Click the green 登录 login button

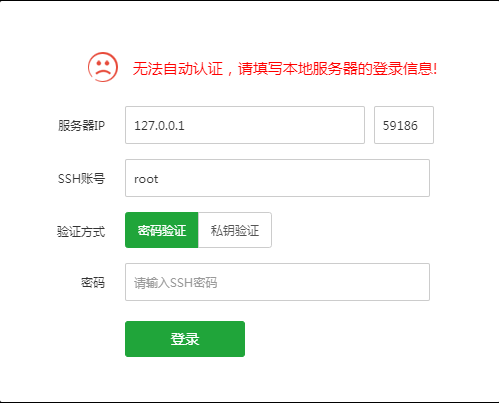coord(185,339)
